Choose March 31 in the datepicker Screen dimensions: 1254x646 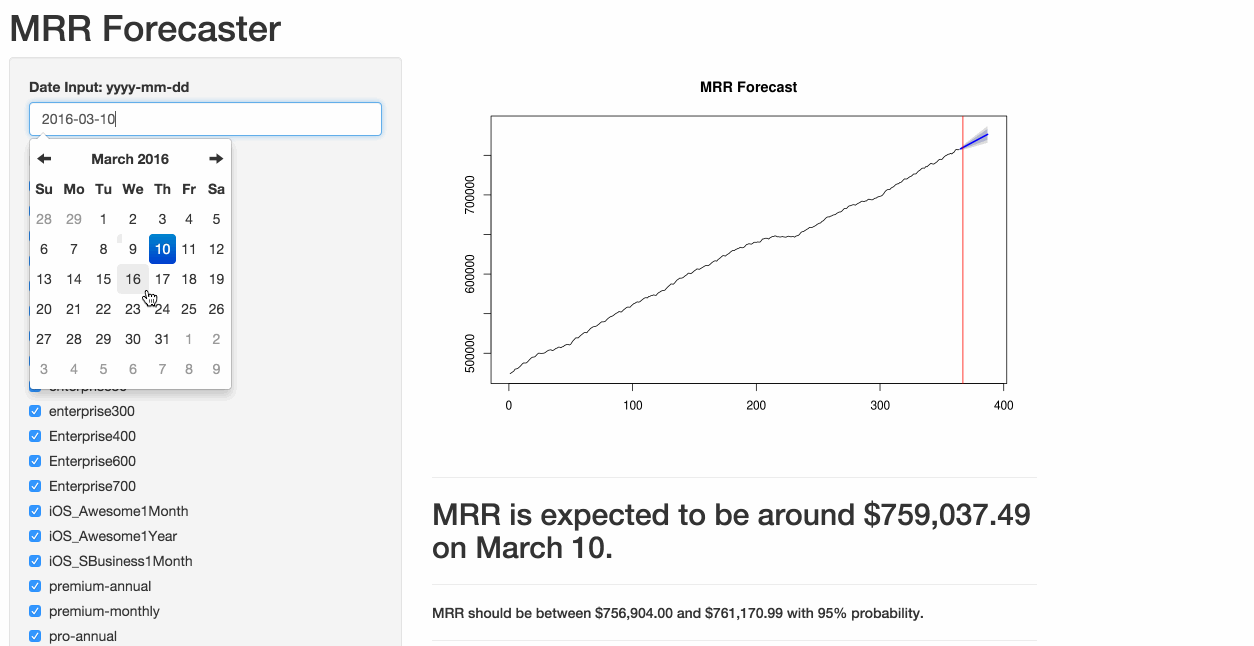point(162,339)
